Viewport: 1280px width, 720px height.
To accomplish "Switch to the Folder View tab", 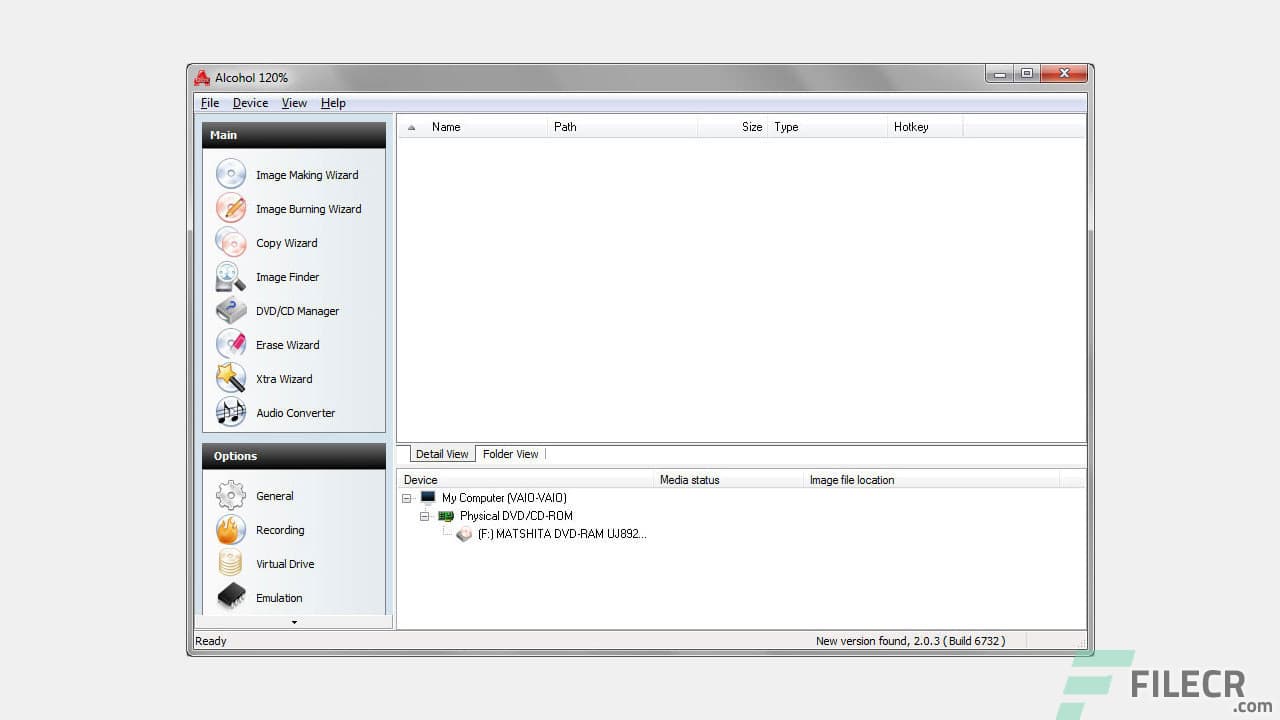I will tap(510, 454).
